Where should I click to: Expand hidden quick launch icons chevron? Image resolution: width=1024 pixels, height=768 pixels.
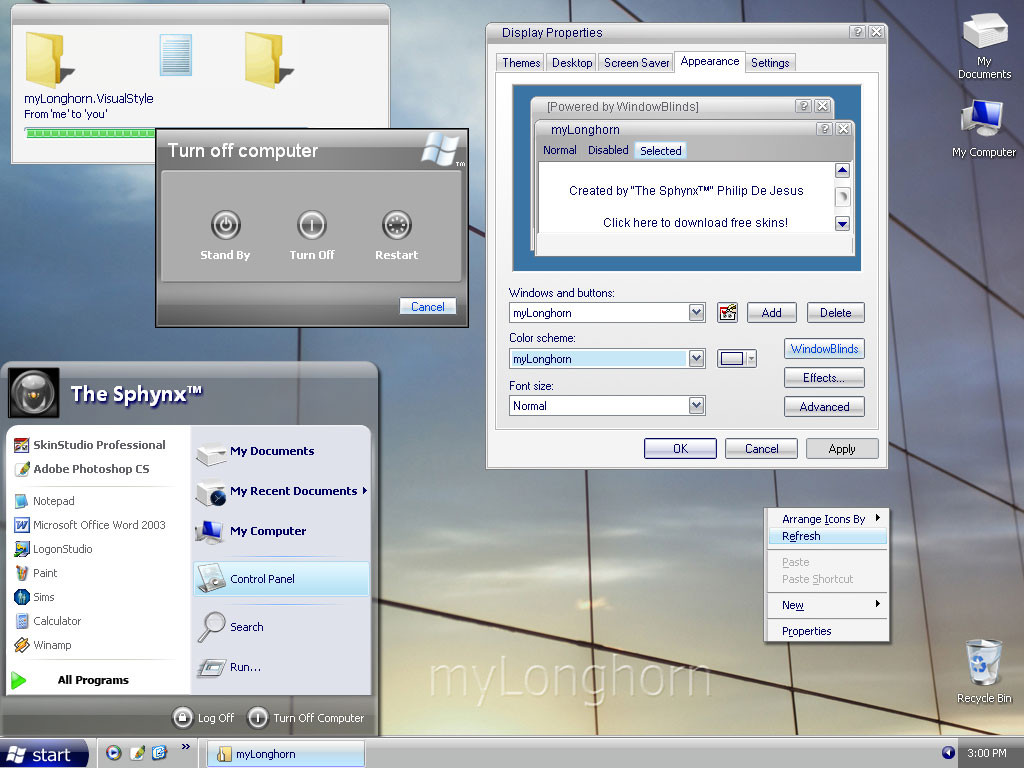coord(185,746)
